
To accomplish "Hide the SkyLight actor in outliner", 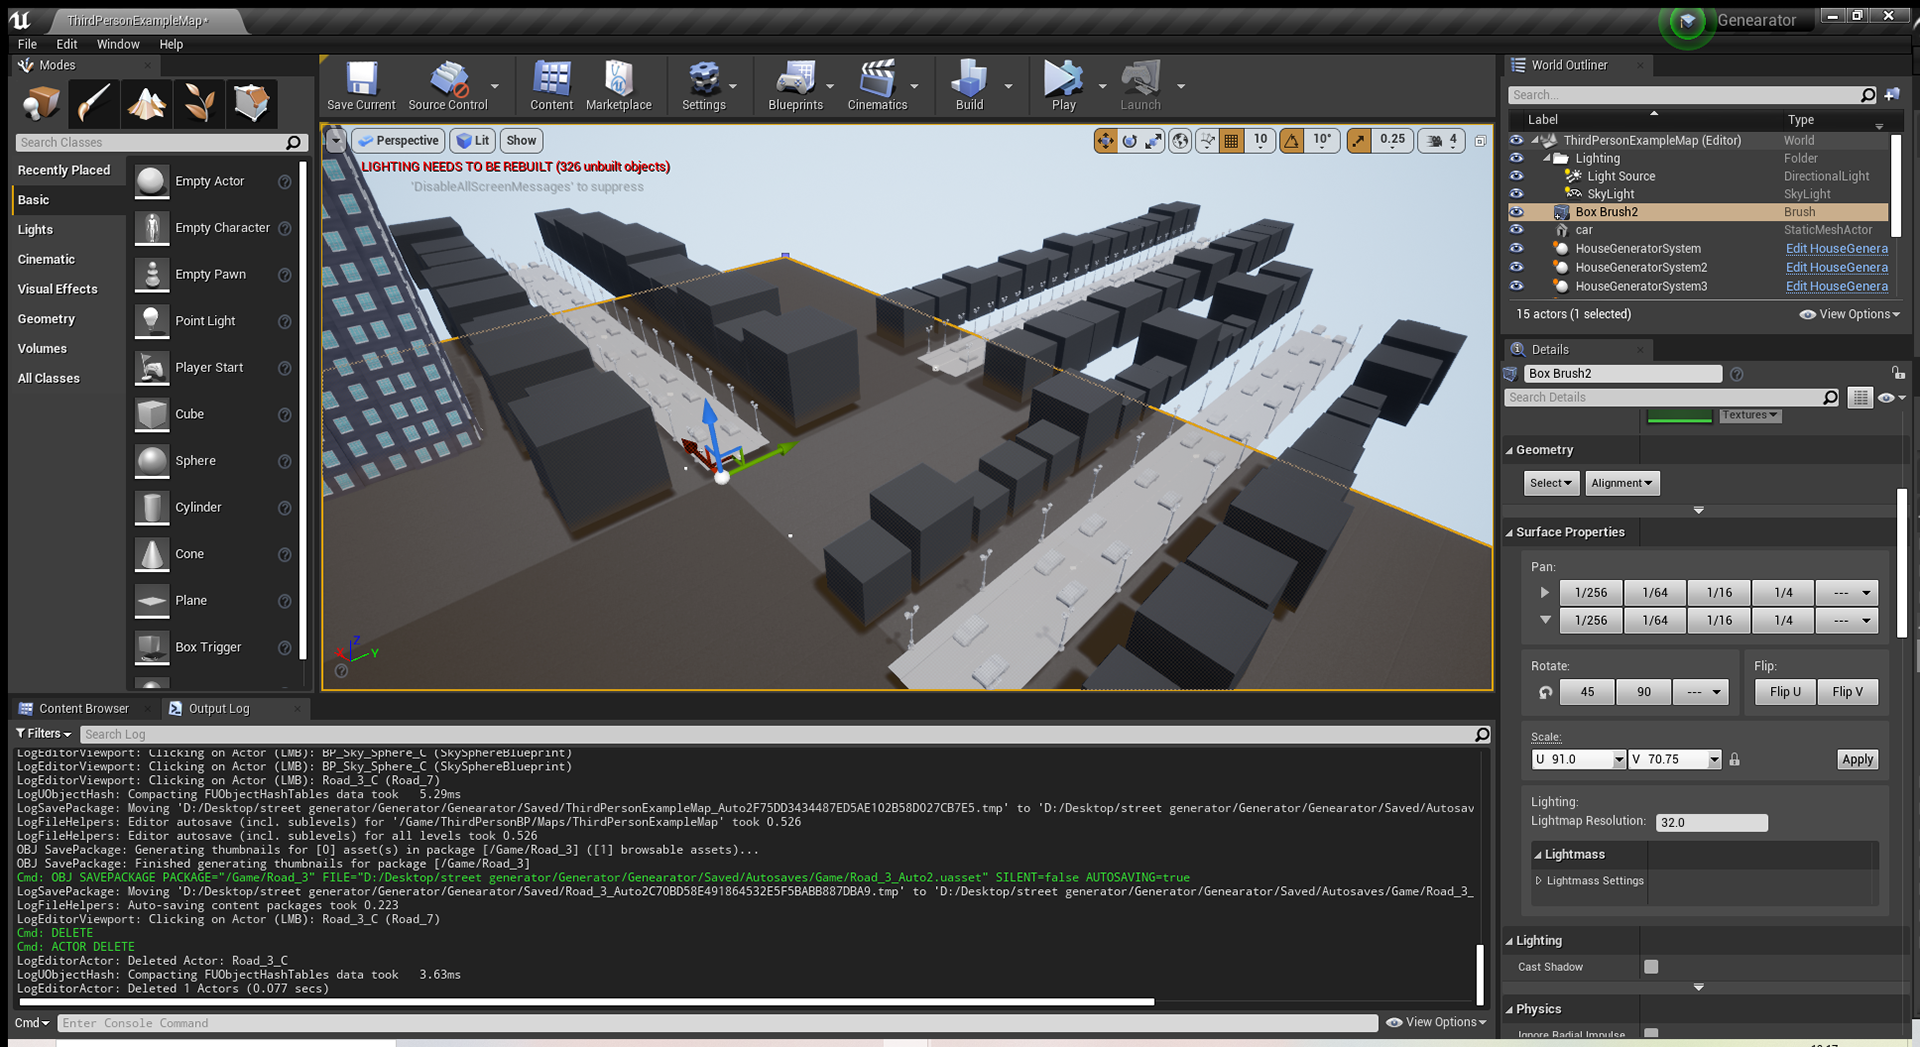I will [1517, 194].
